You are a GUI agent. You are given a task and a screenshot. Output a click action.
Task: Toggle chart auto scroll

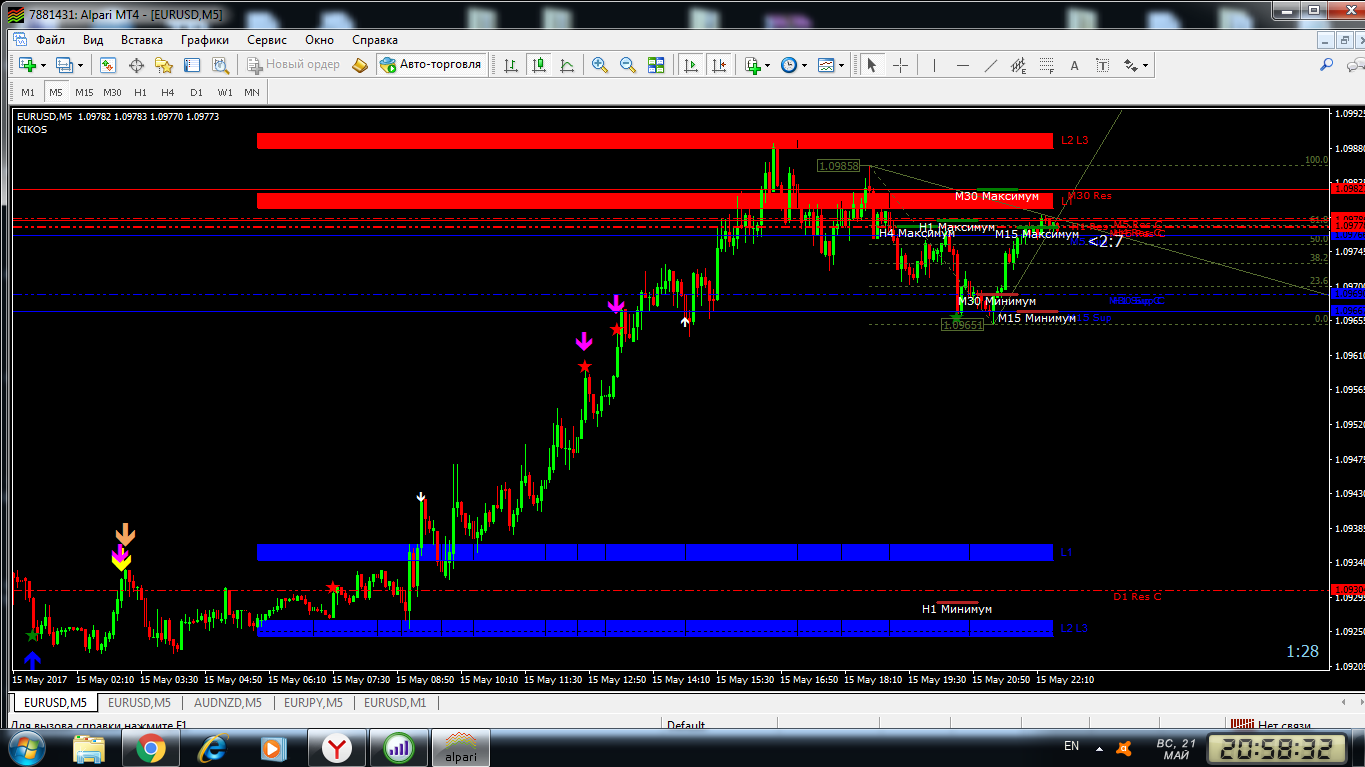tap(690, 65)
